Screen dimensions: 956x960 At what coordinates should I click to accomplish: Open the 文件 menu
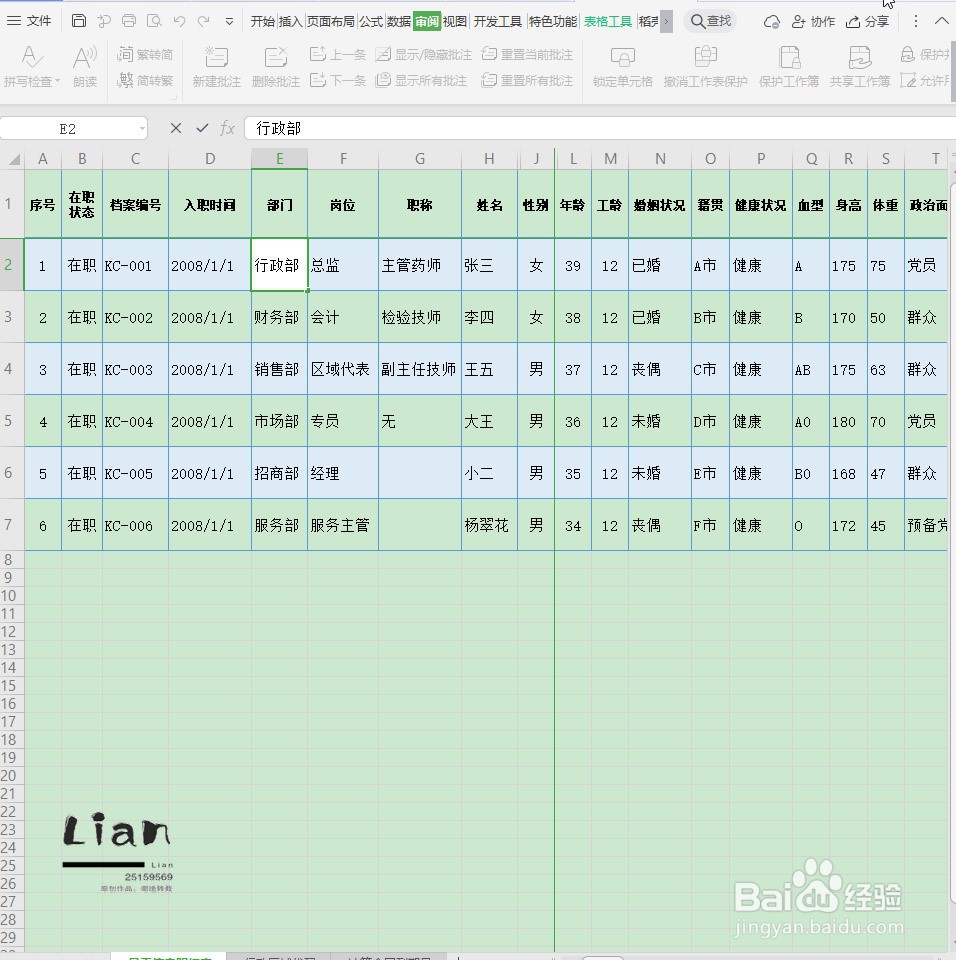[29, 21]
